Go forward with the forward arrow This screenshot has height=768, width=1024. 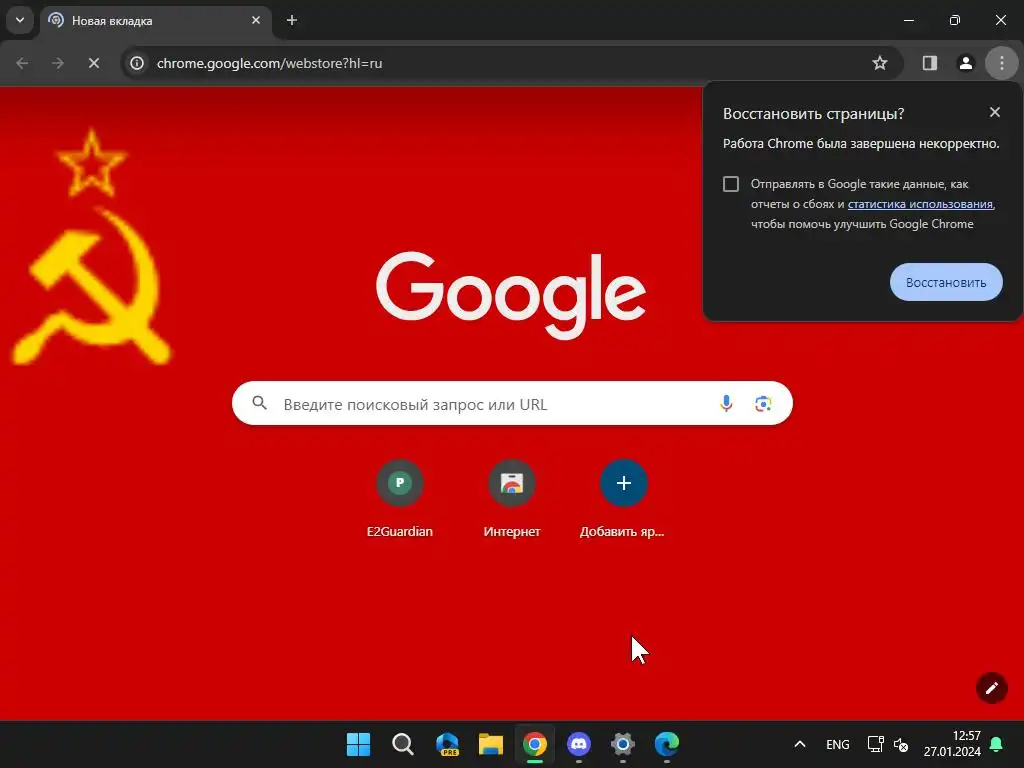click(58, 63)
